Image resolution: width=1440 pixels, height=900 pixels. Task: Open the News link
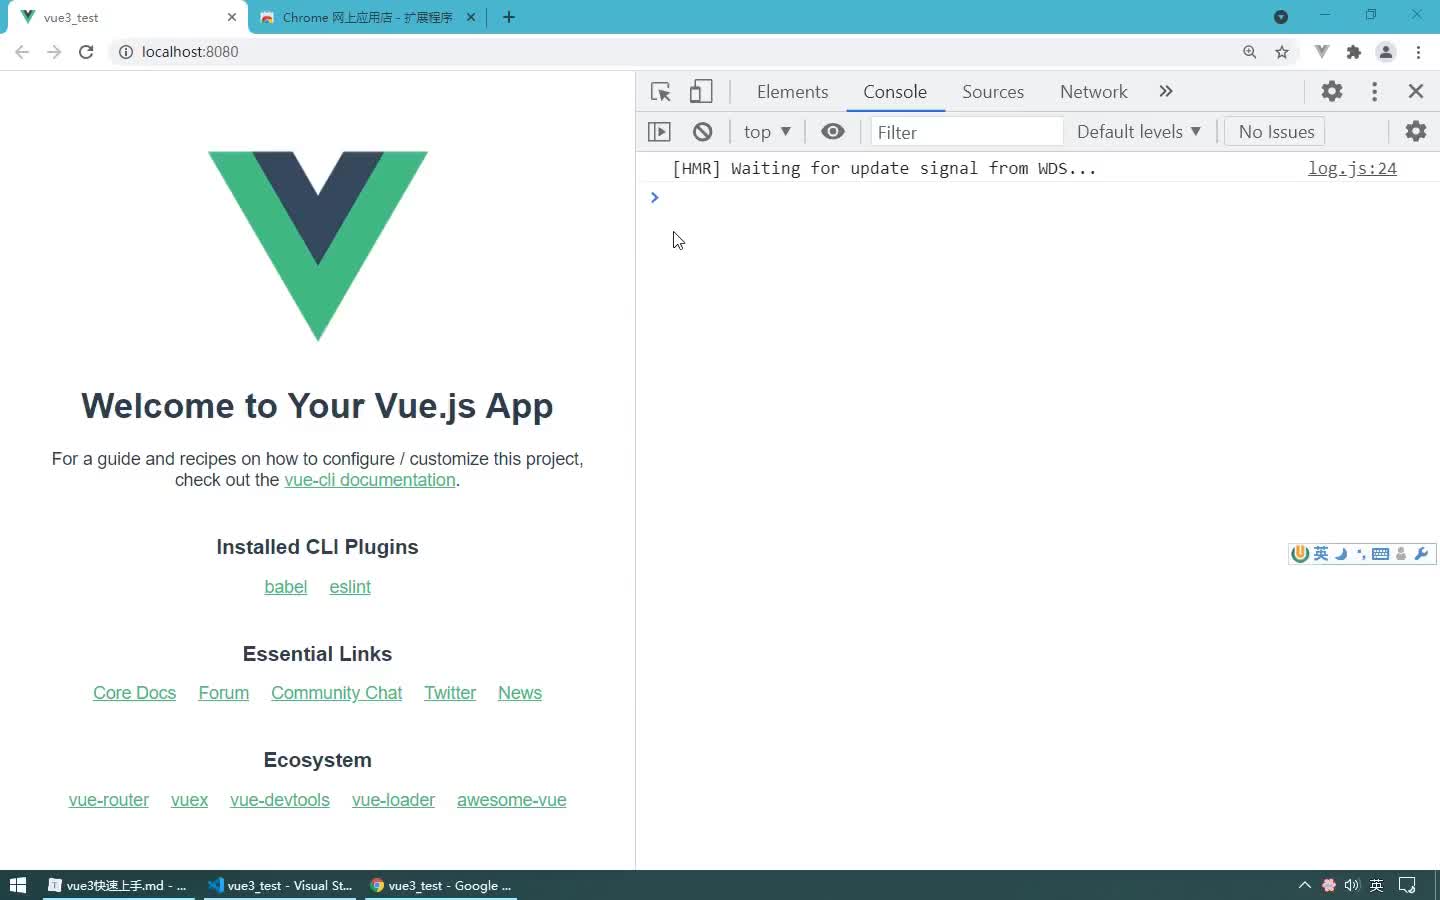[x=520, y=693]
